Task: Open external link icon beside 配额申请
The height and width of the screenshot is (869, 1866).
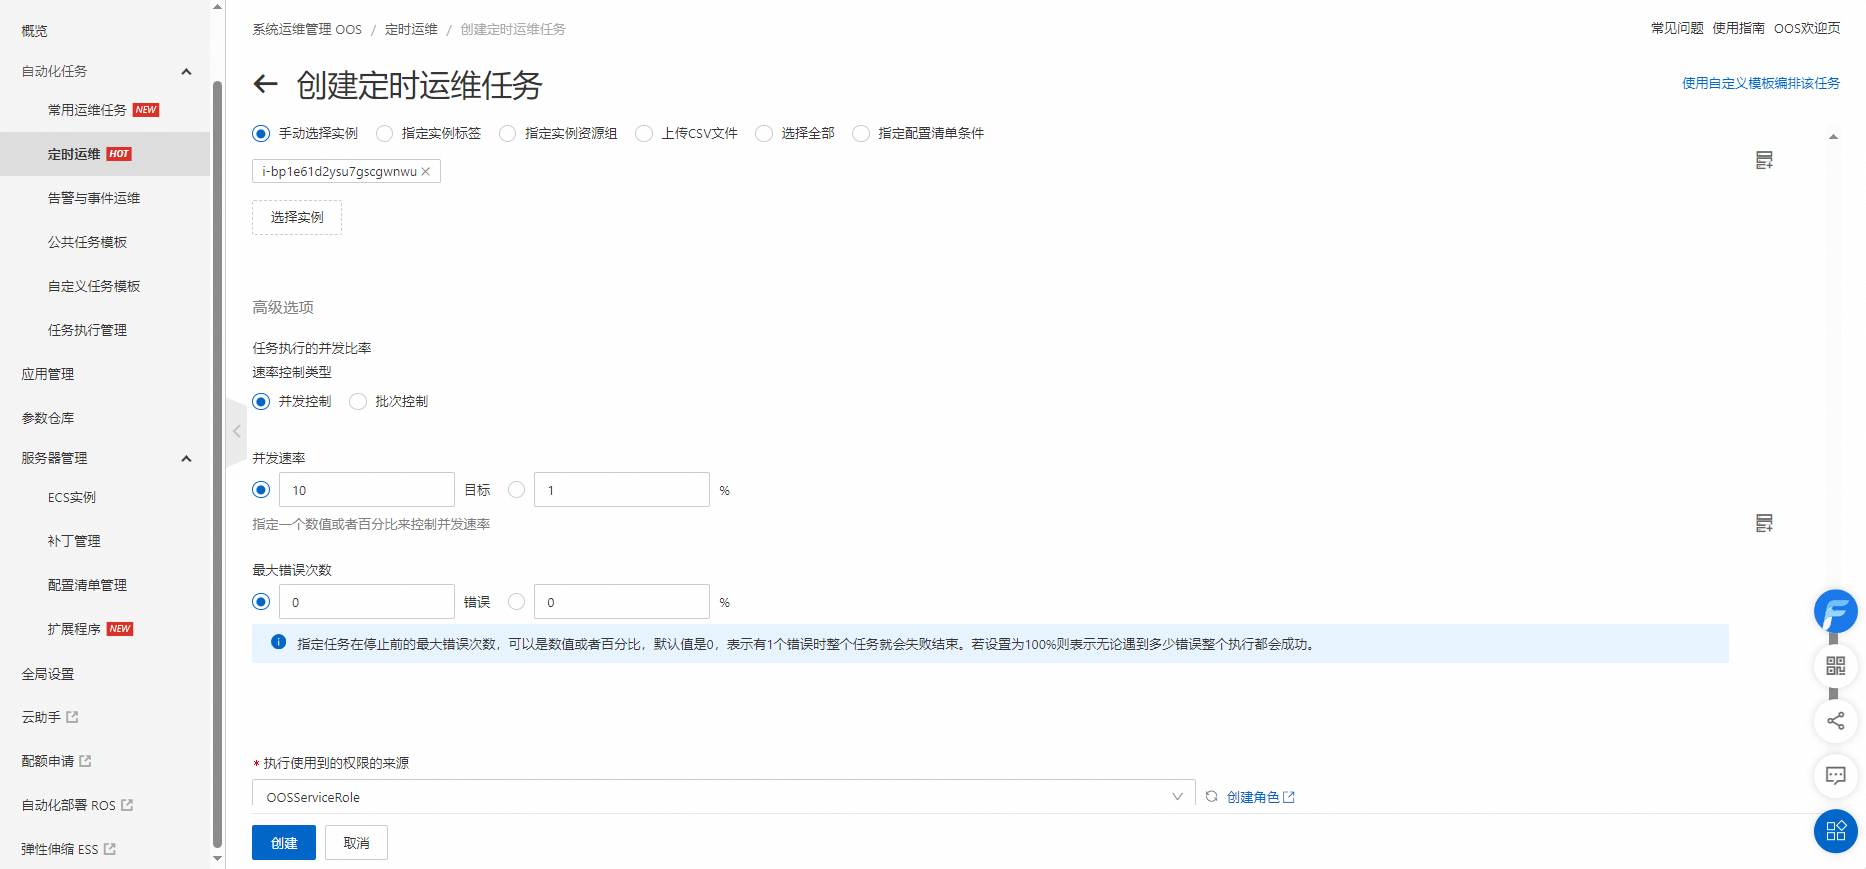Action: (85, 761)
